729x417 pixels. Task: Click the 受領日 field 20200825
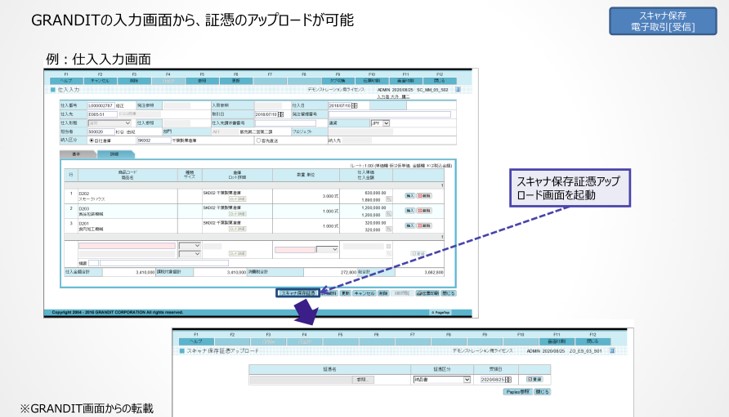(492, 380)
